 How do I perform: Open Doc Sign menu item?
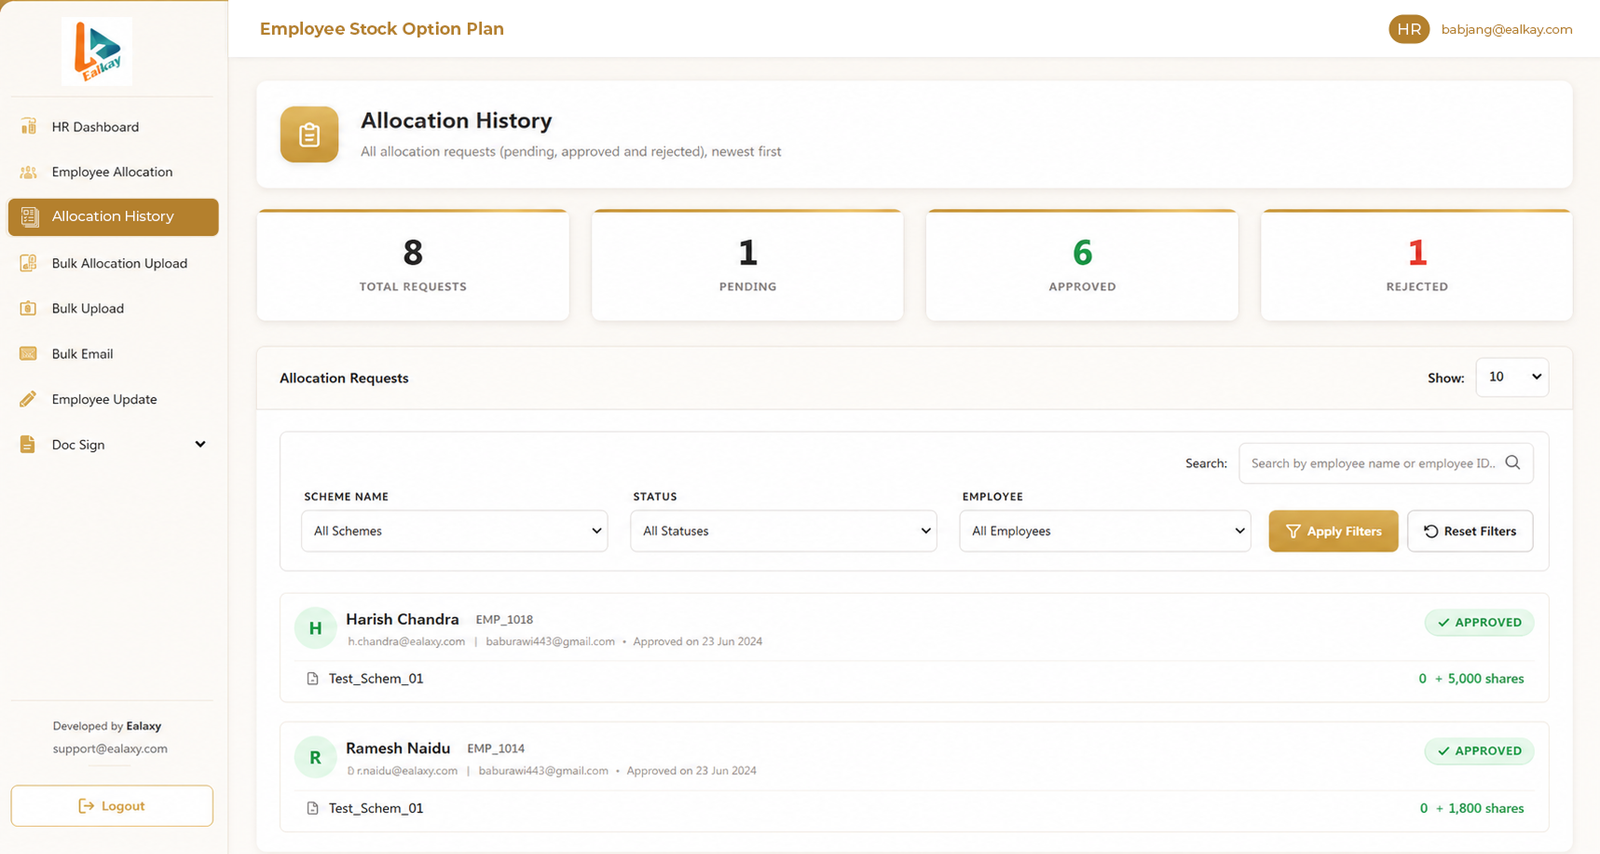point(113,445)
